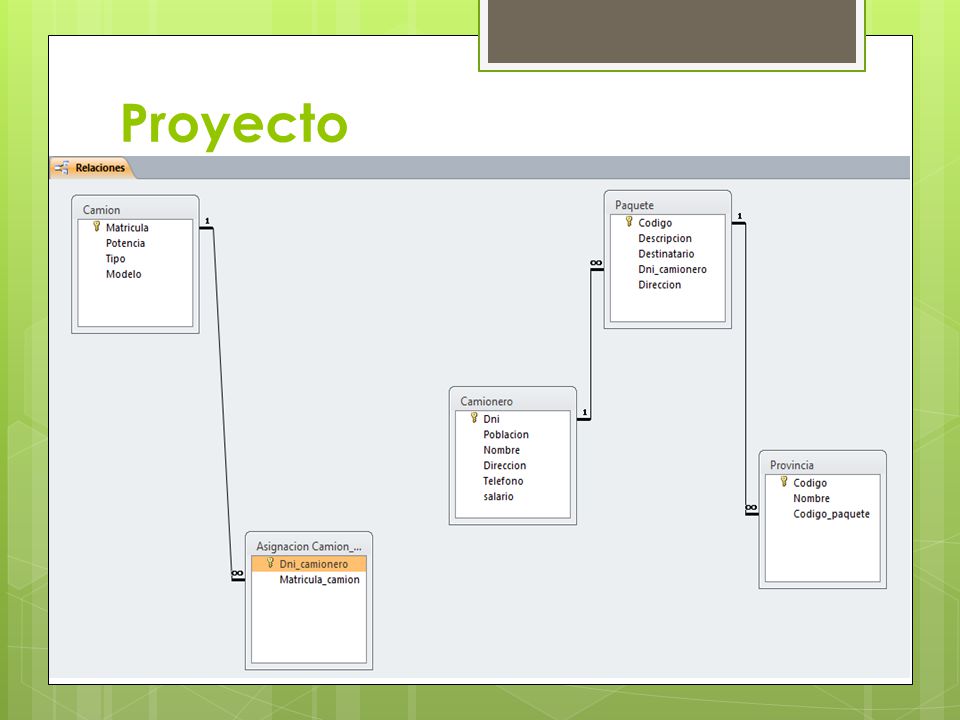The width and height of the screenshot is (960, 720).
Task: Click the infinity symbol at Asignacion Camion relationship
Action: click(238, 574)
